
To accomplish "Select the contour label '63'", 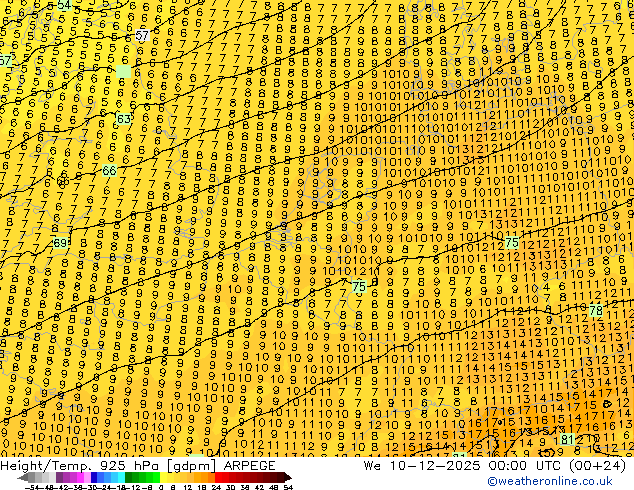I will (123, 119).
